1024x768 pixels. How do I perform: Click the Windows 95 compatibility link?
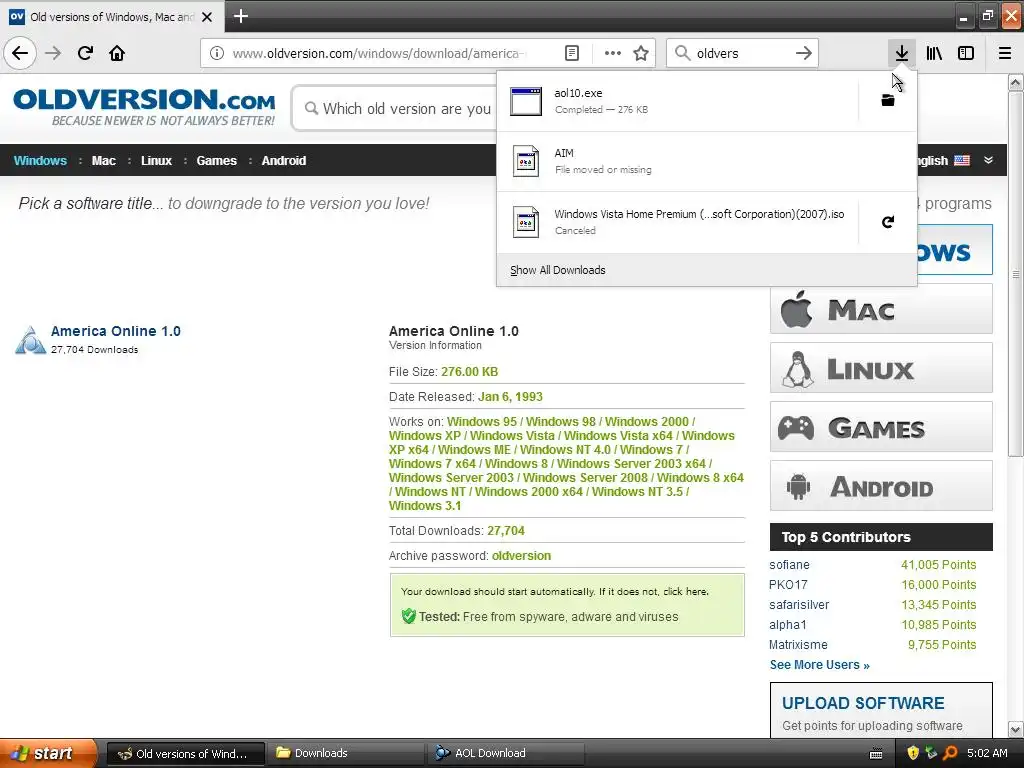click(x=481, y=422)
